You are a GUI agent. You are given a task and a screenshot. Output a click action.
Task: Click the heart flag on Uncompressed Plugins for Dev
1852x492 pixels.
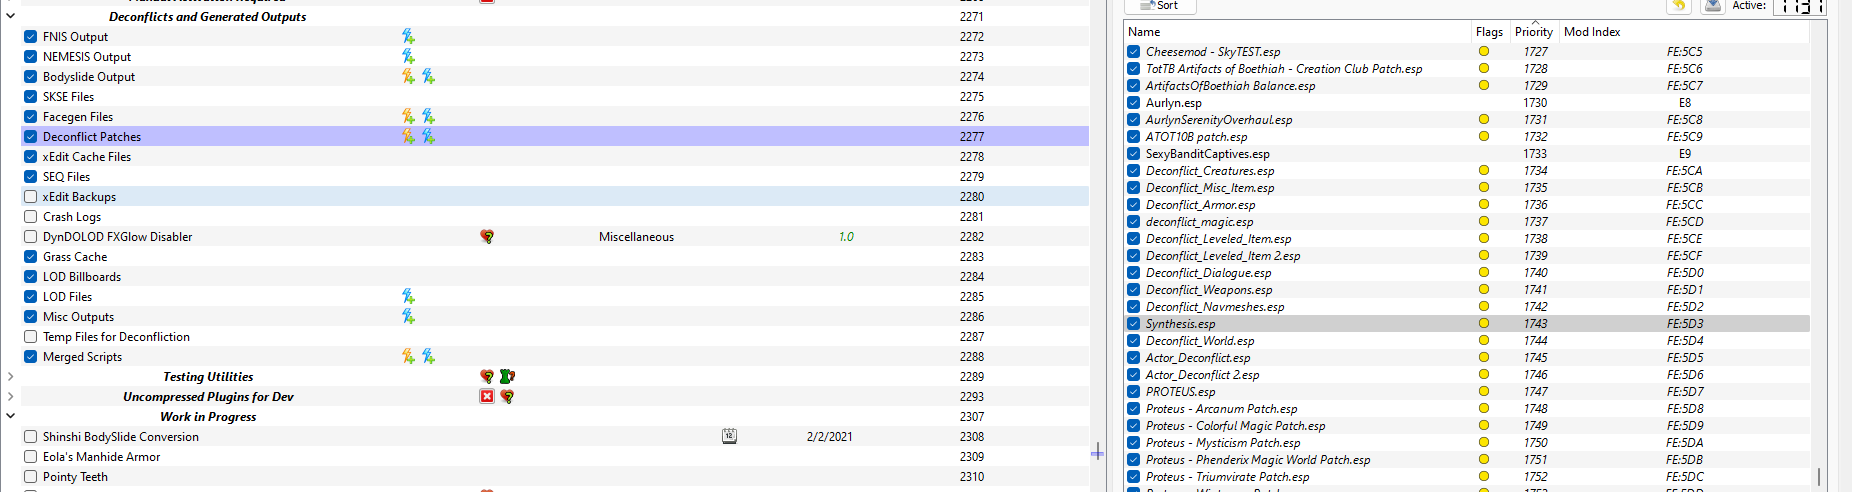click(x=507, y=397)
